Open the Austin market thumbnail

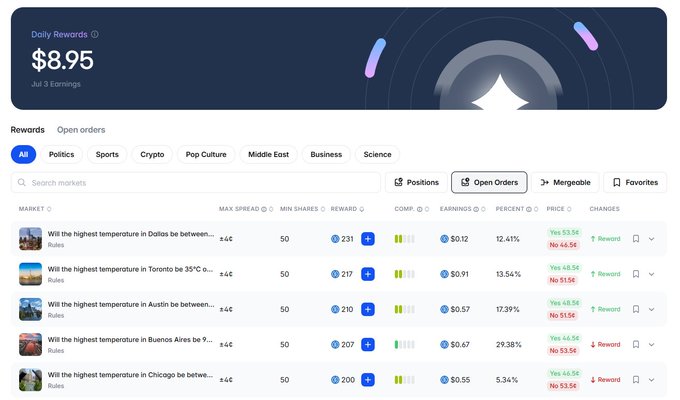pos(30,309)
